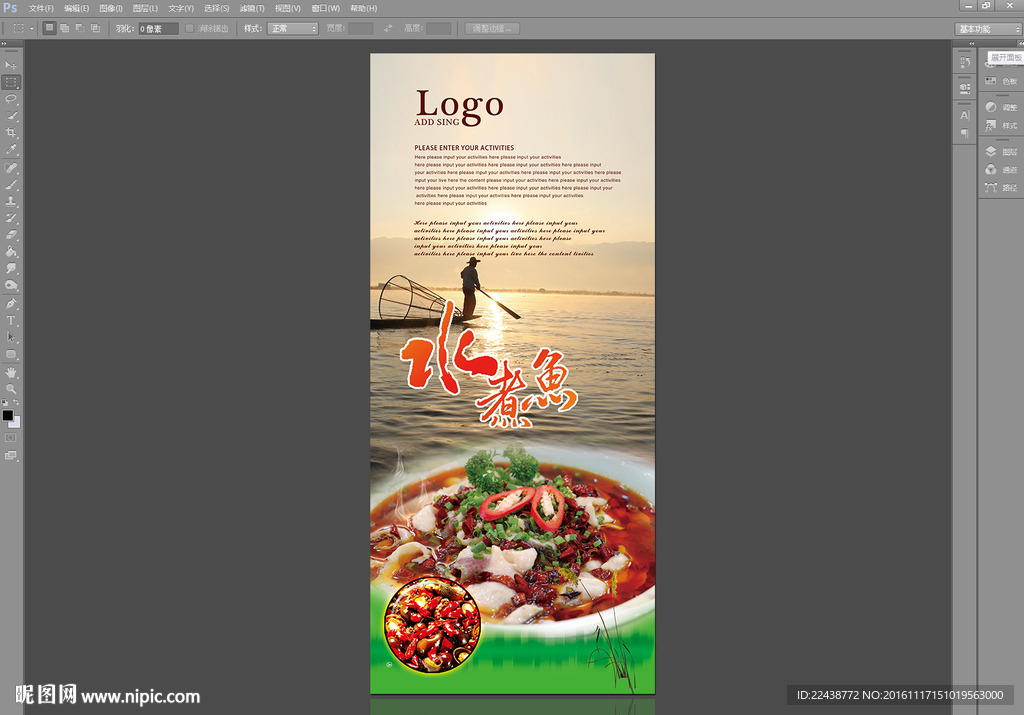Pick the Eyedropper tool
This screenshot has height=715, width=1024.
point(12,150)
